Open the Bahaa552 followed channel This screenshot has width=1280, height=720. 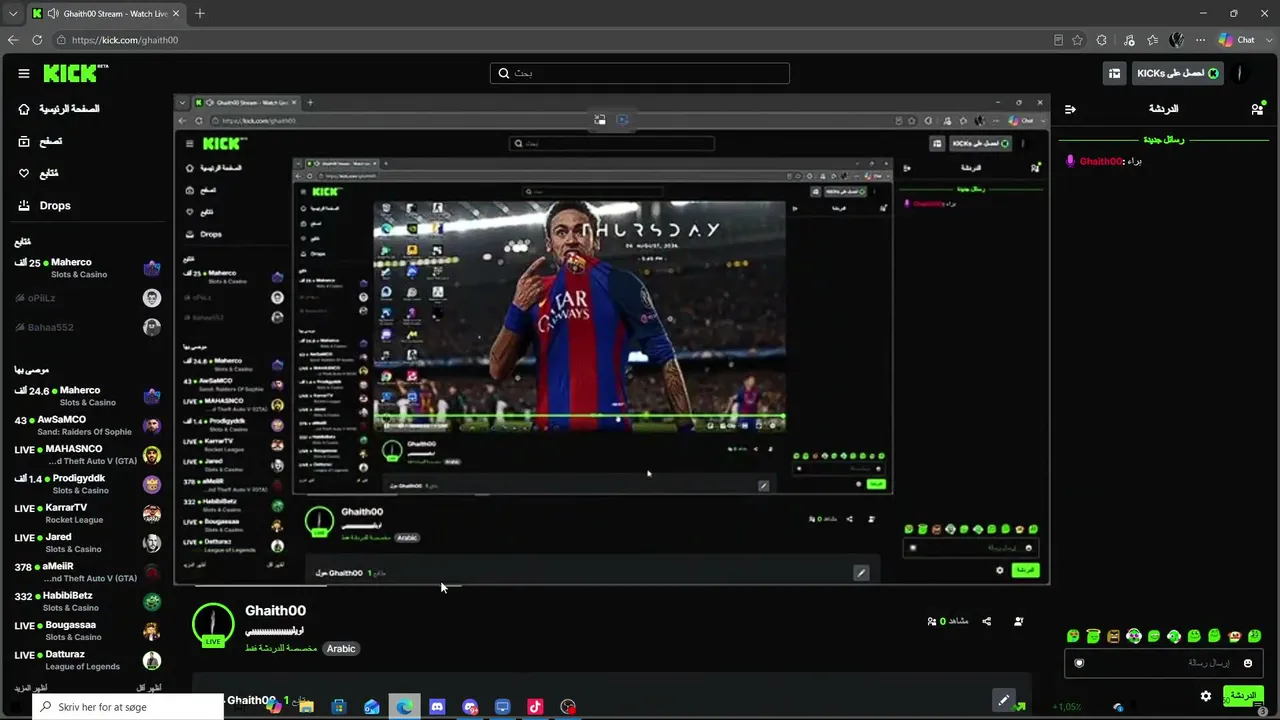point(88,327)
